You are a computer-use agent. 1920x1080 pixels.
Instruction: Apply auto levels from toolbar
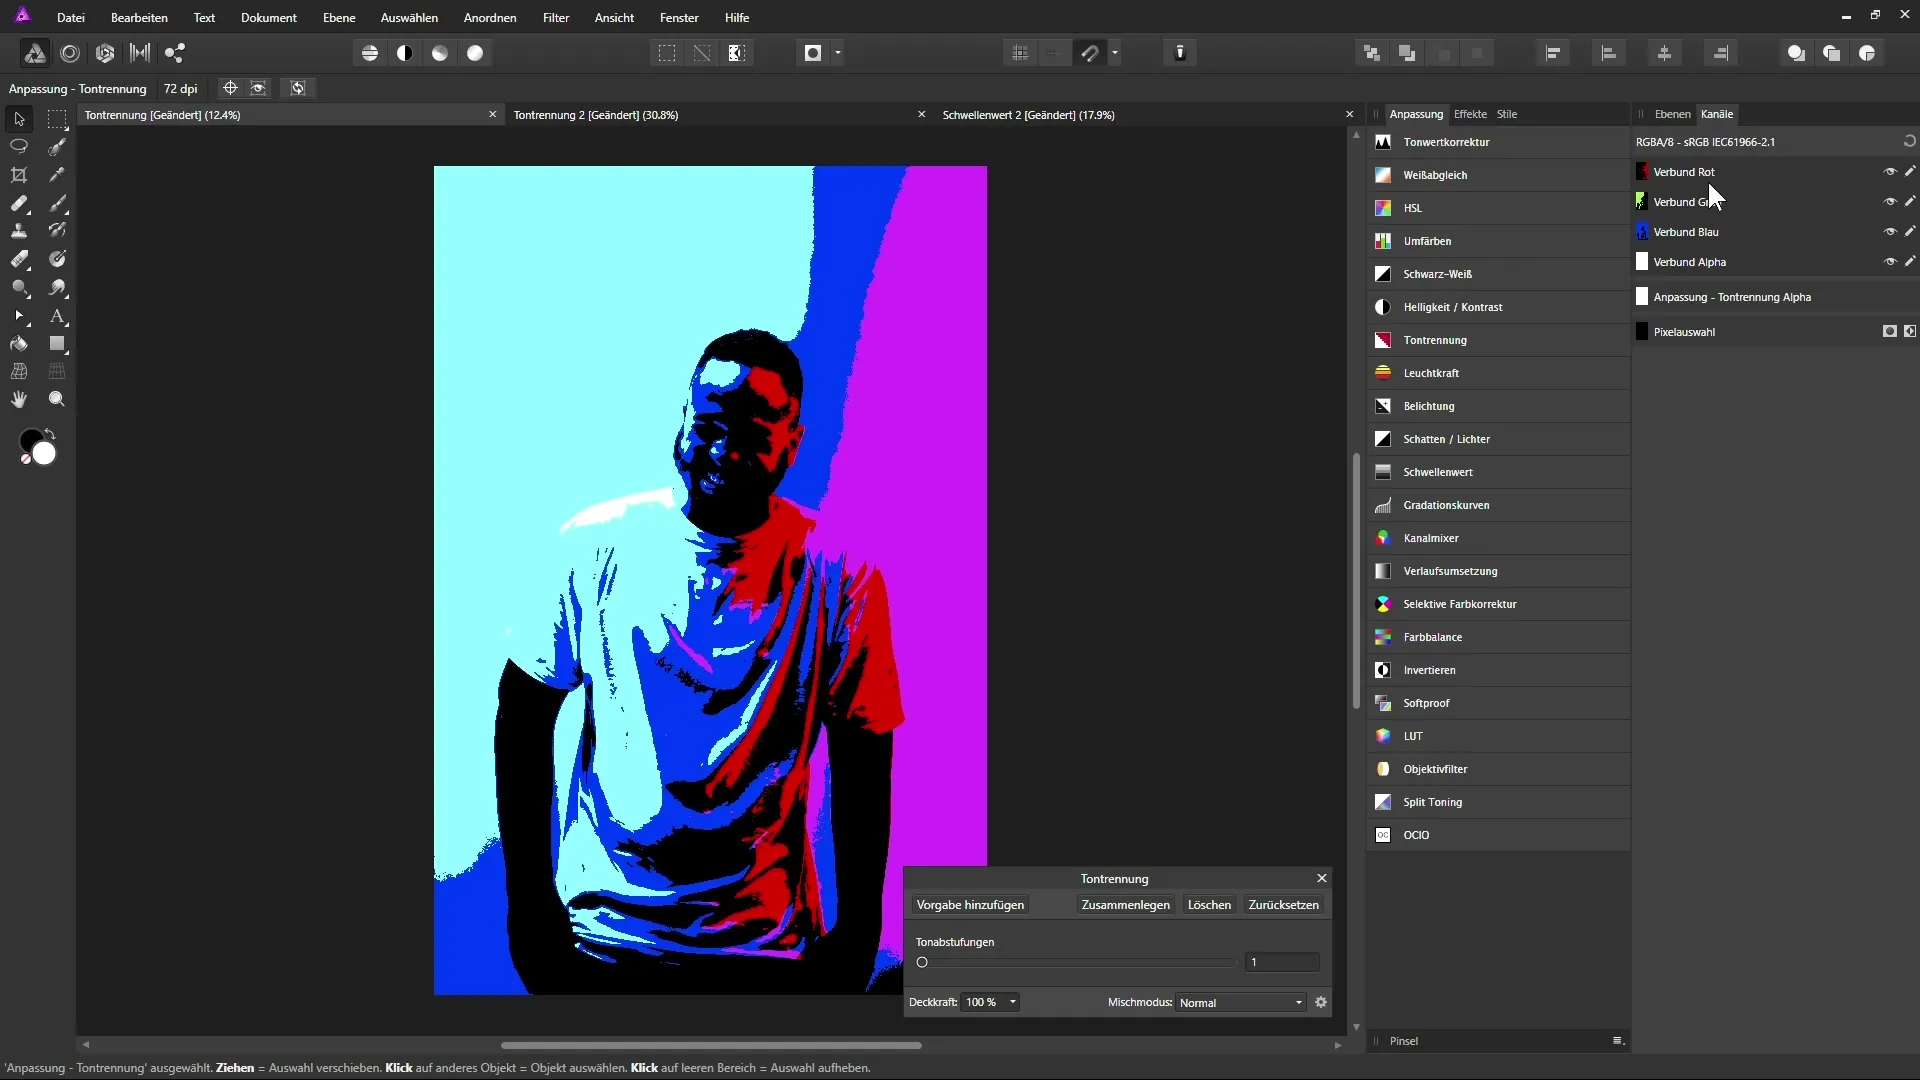tap(370, 53)
